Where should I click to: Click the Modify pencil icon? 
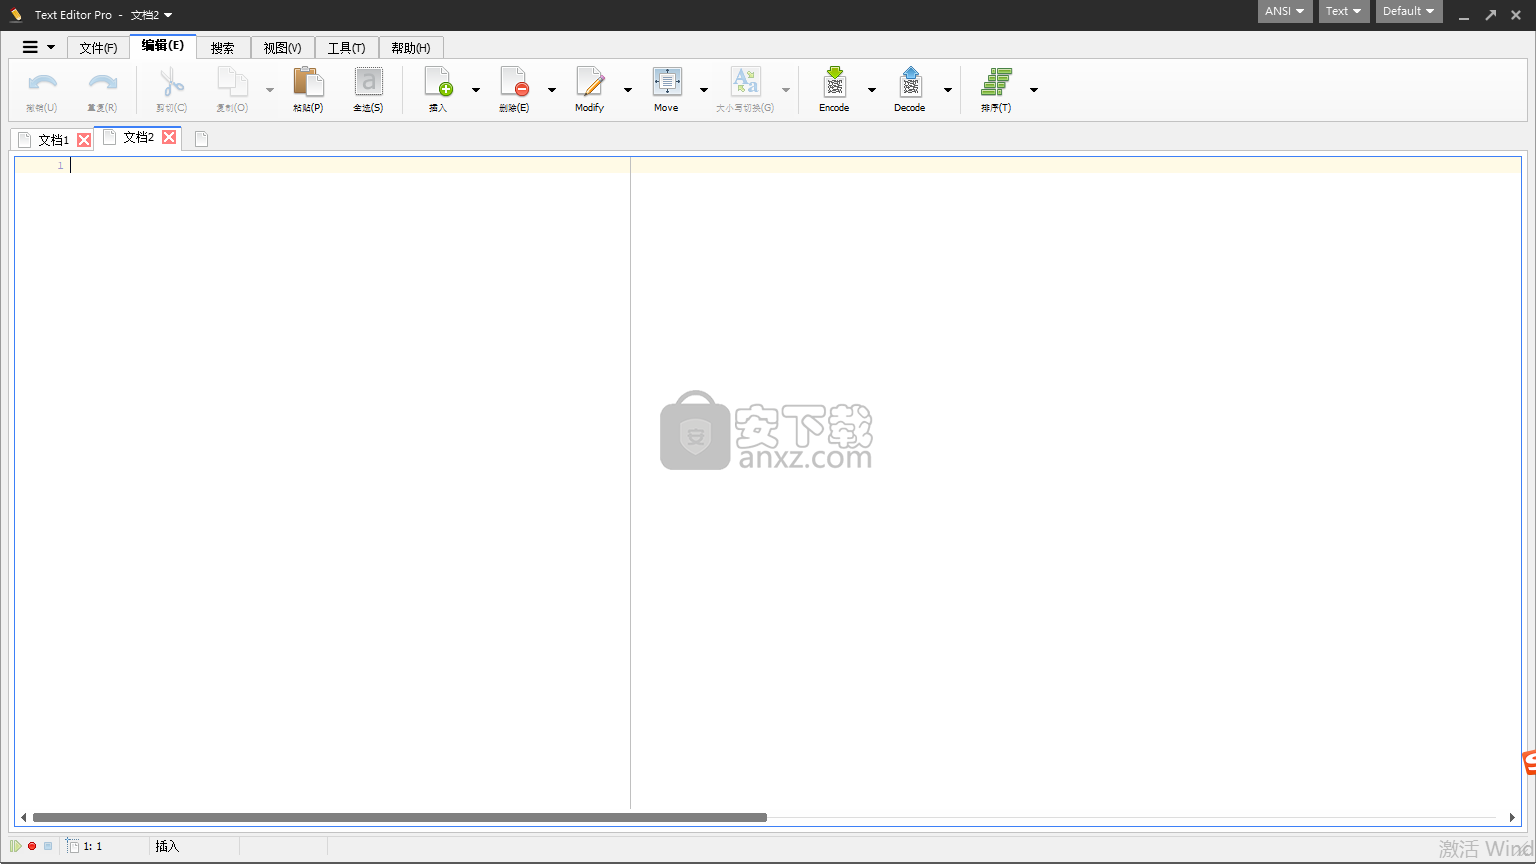point(590,82)
